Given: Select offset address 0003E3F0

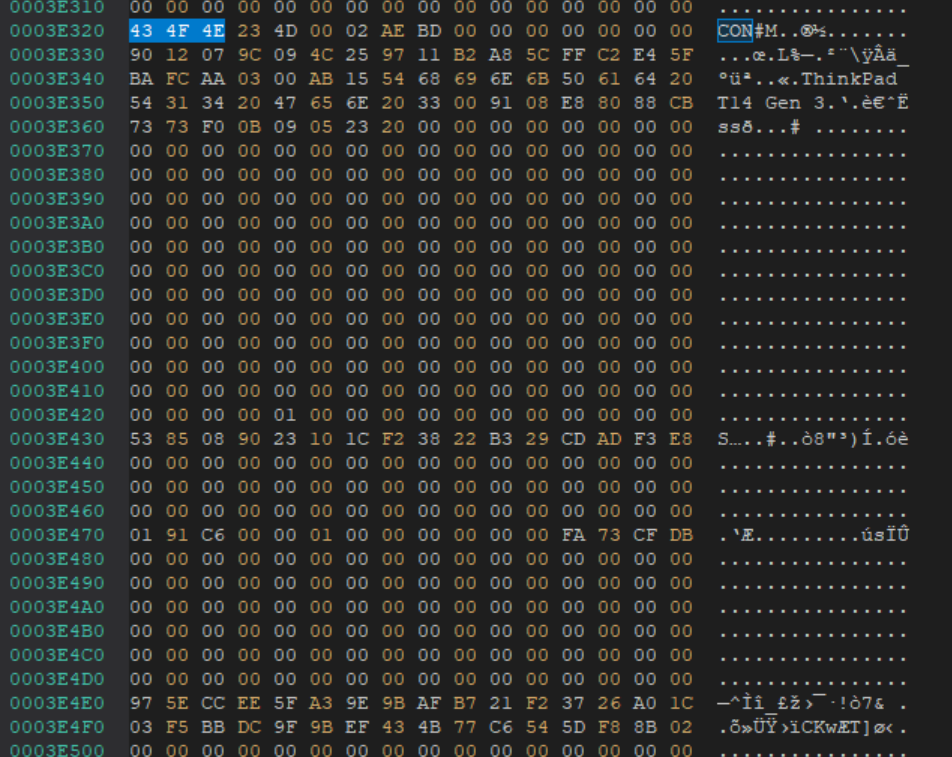Looking at the screenshot, I should pyautogui.click(x=57, y=343).
